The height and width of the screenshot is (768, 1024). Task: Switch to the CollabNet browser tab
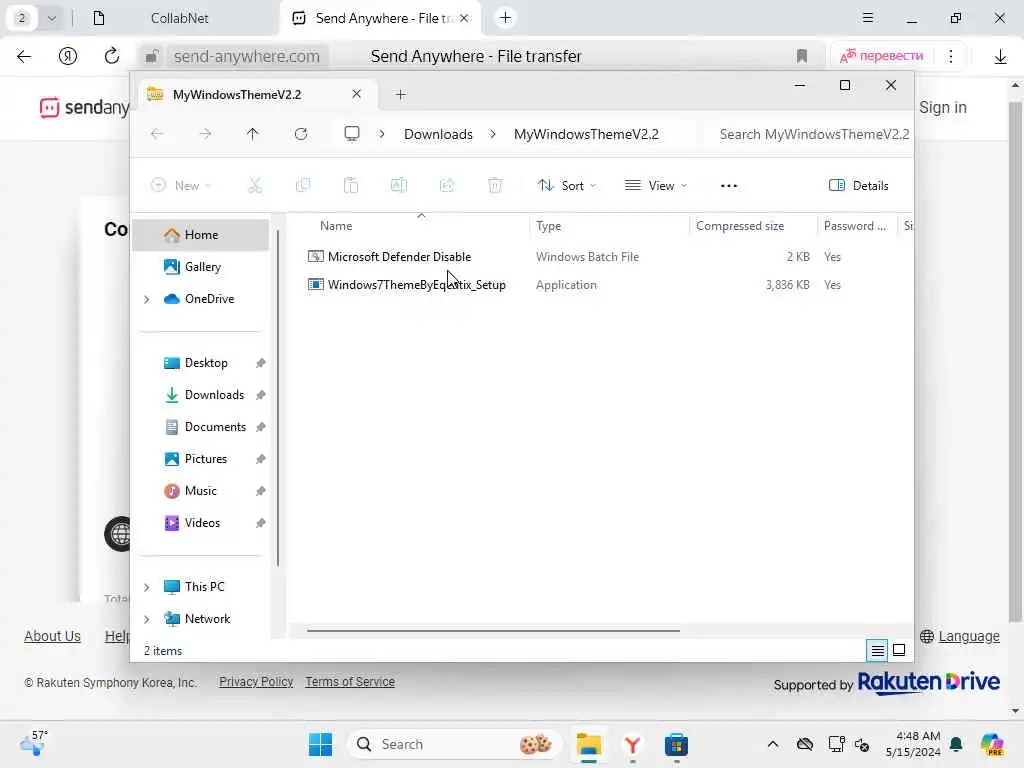[x=179, y=18]
